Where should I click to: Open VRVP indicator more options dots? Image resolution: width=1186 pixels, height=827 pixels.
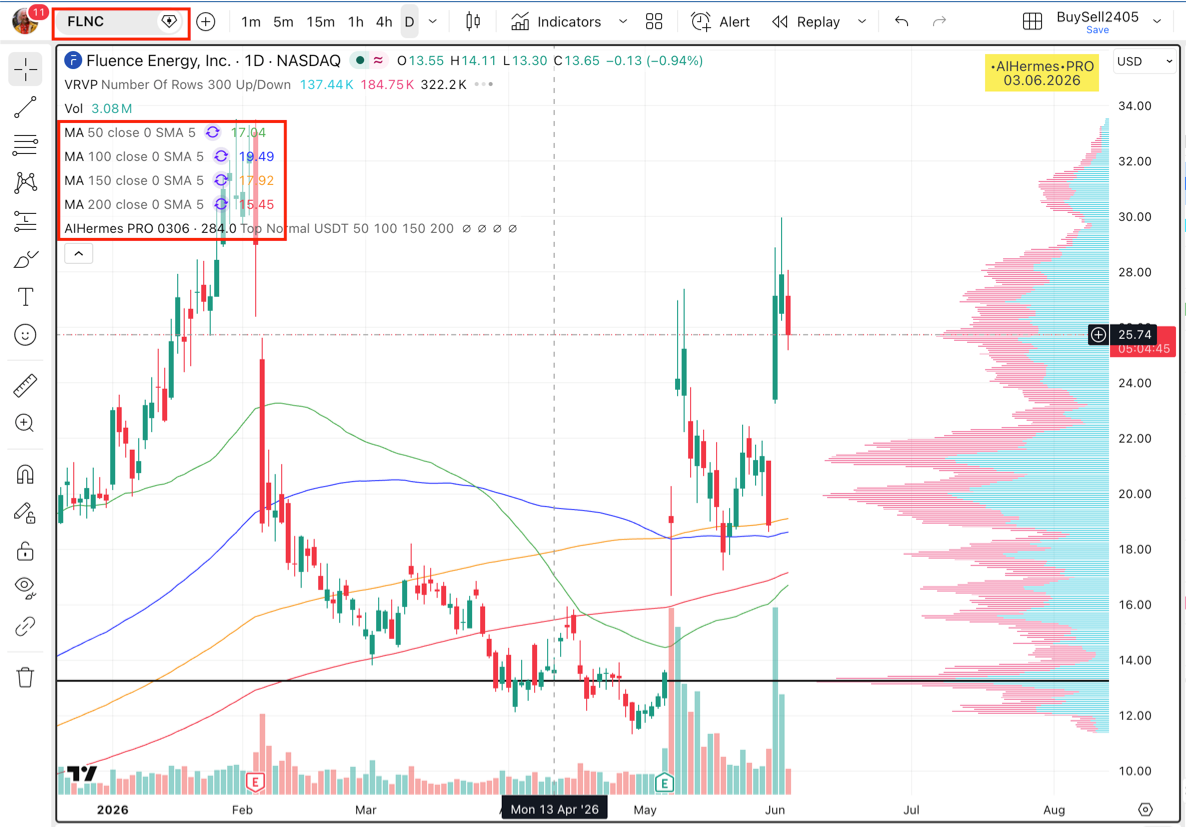[x=484, y=84]
